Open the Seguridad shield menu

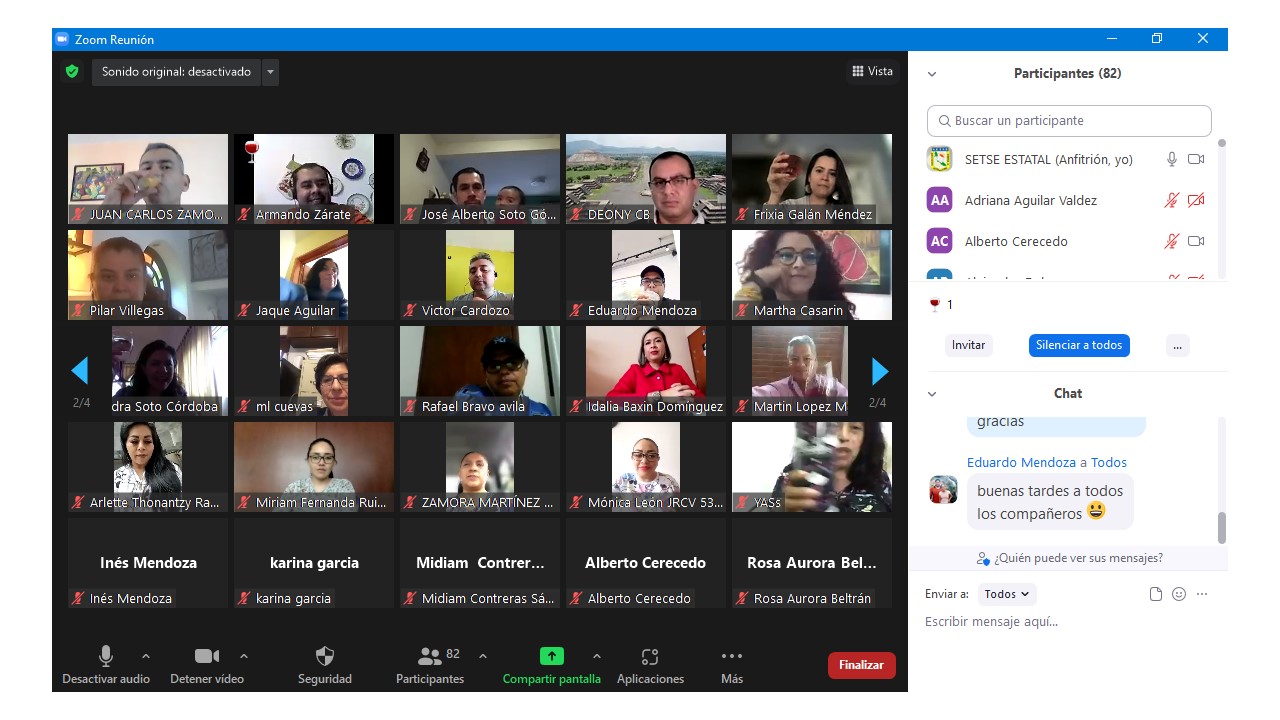[325, 666]
